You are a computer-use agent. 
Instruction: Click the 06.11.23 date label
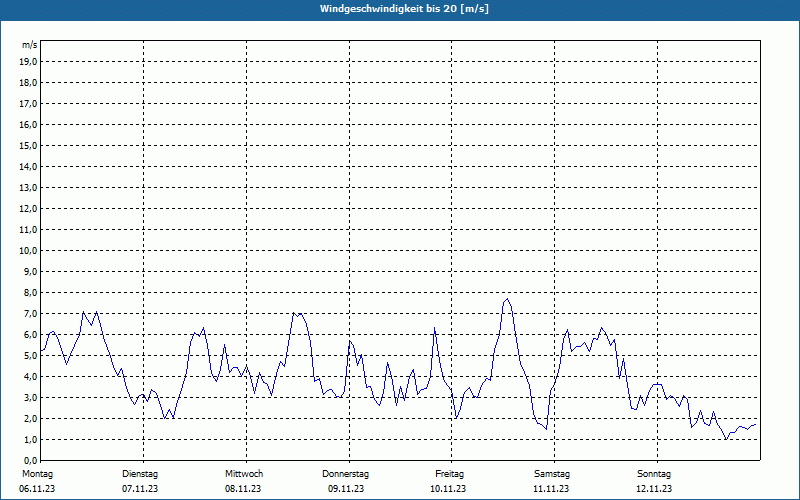(x=37, y=489)
